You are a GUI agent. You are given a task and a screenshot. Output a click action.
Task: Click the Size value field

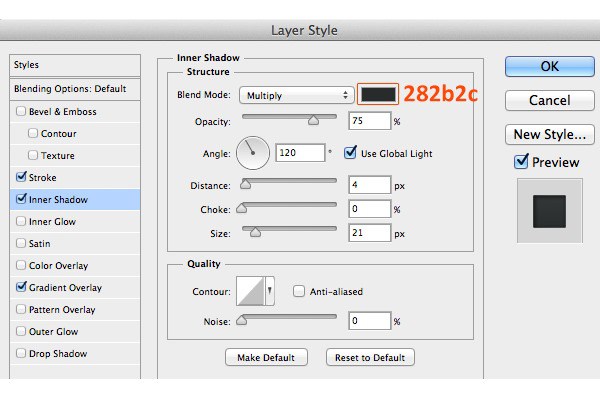370,233
